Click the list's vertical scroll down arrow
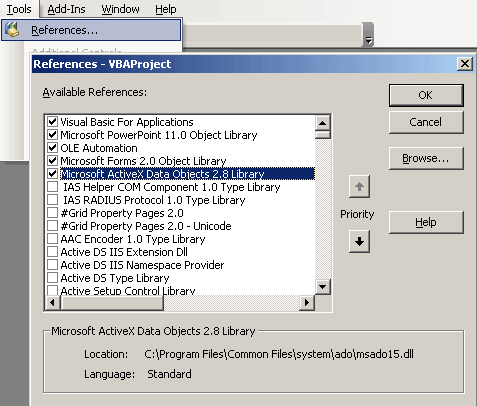This screenshot has height=406, width=477. (322, 287)
